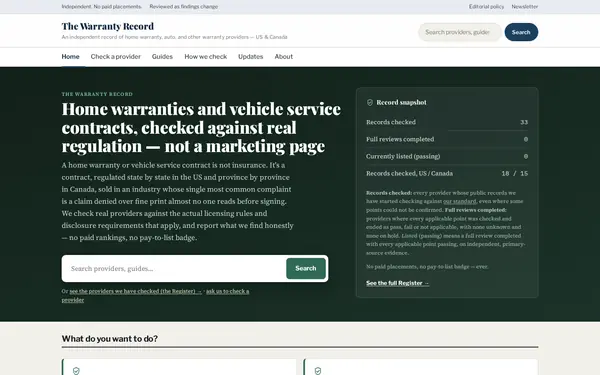
Task: Open the Home nav tab
Action: pyautogui.click(x=70, y=57)
